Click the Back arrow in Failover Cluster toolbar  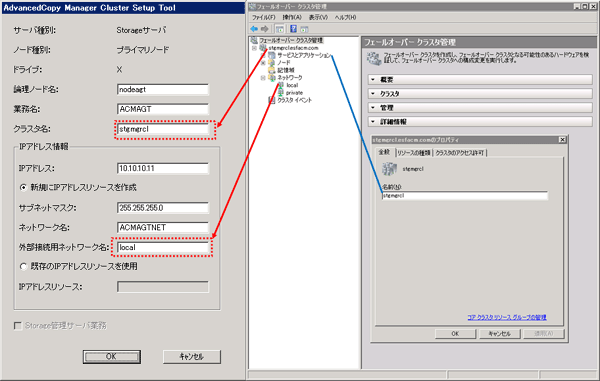coord(254,29)
